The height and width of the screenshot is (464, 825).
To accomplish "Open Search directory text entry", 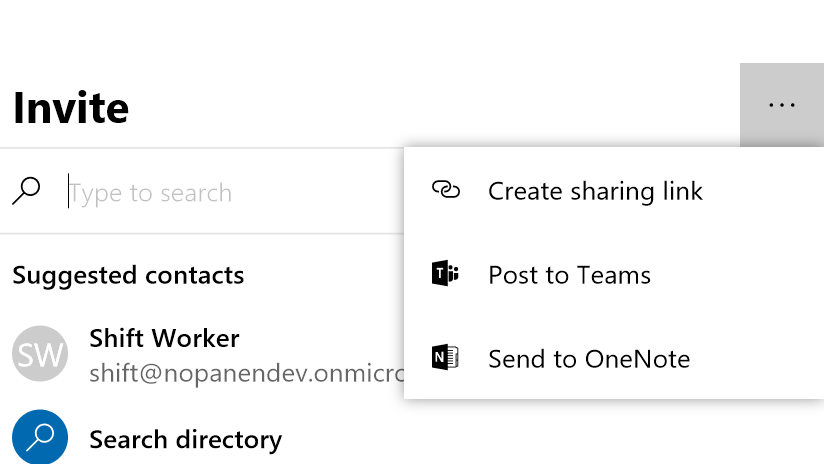I will click(185, 439).
